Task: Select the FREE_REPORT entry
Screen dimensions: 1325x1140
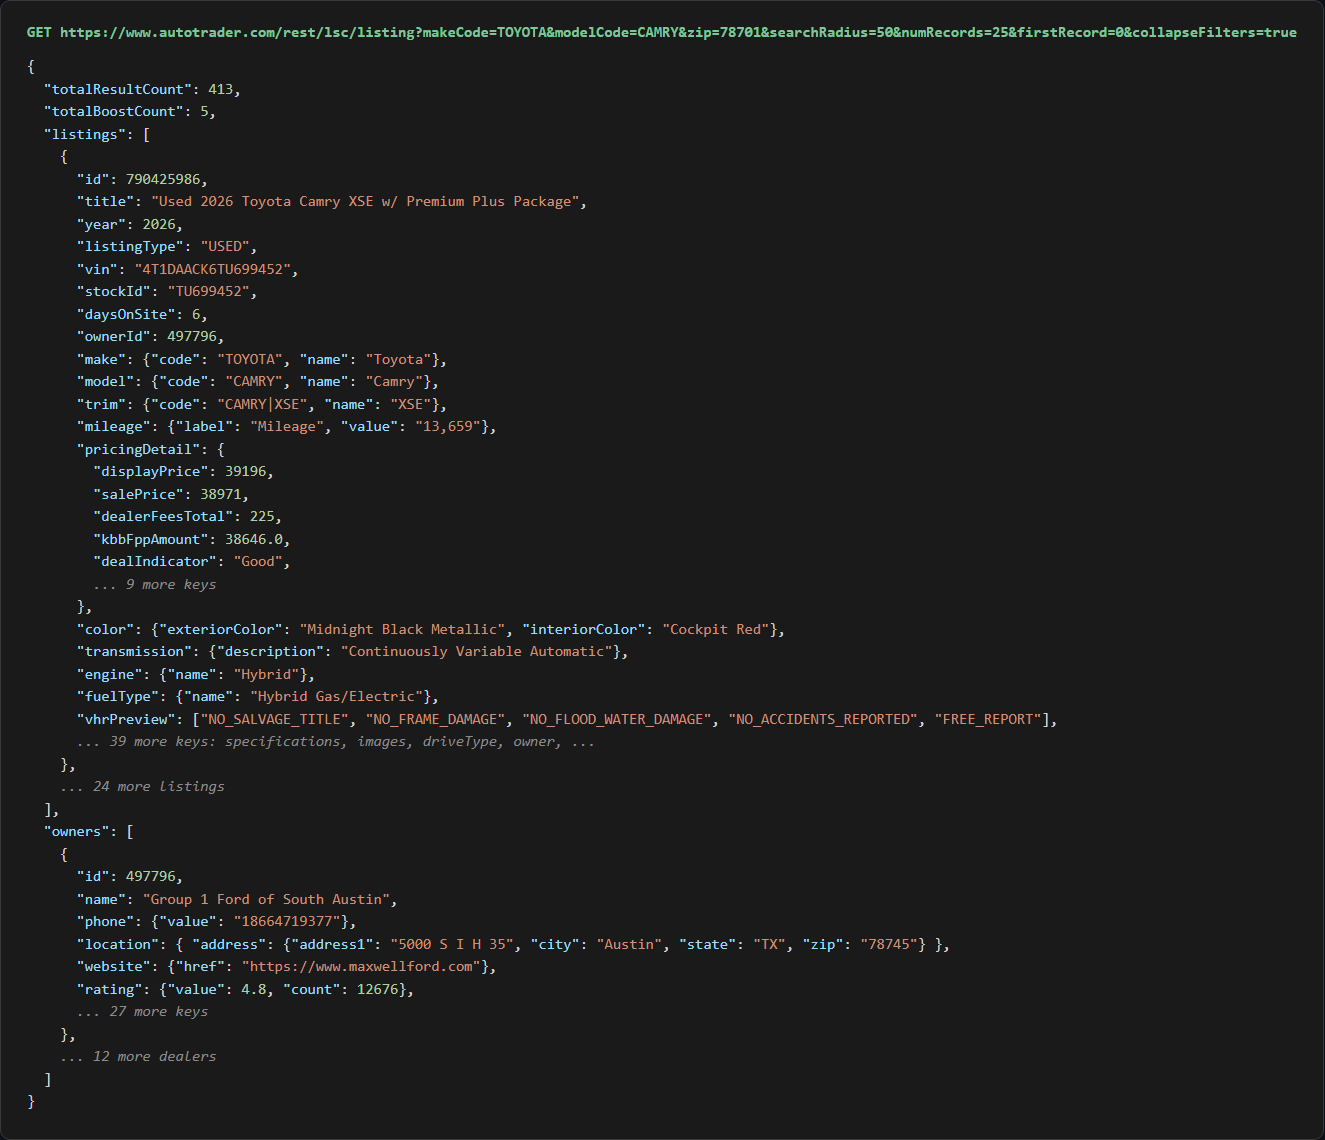Action: 989,719
